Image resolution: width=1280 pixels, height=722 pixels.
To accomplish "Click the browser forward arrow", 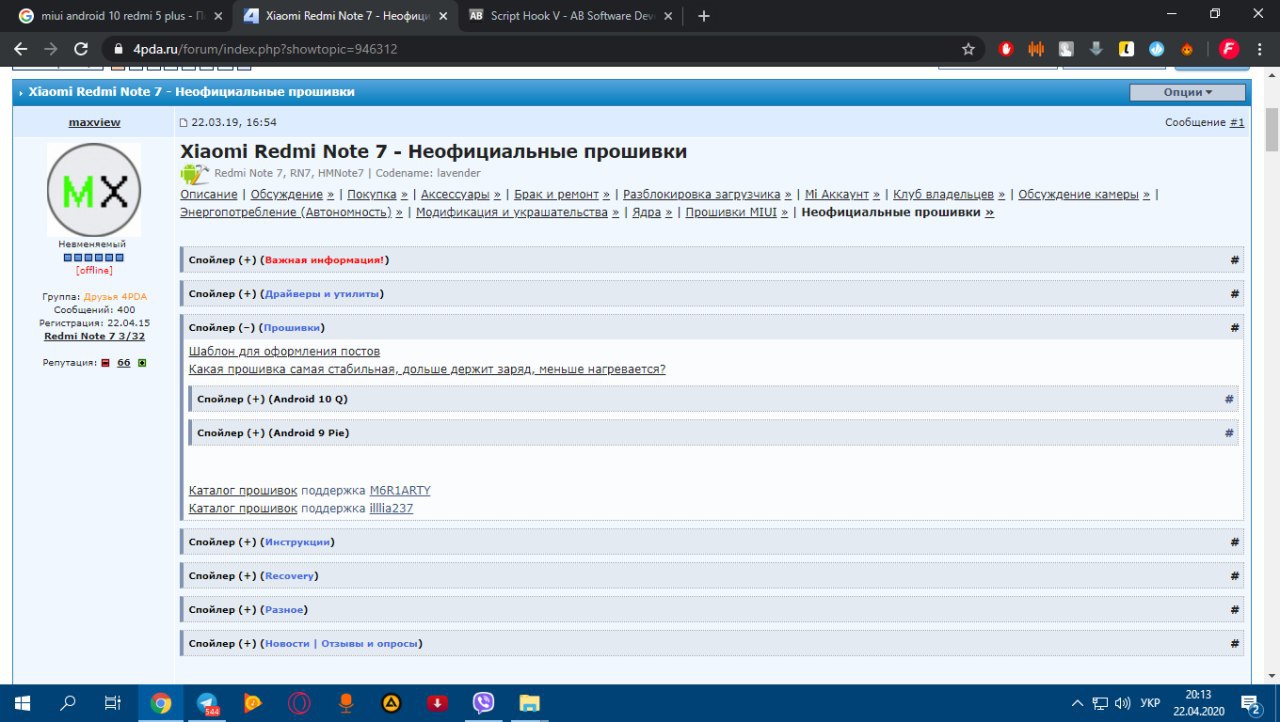I will point(51,48).
